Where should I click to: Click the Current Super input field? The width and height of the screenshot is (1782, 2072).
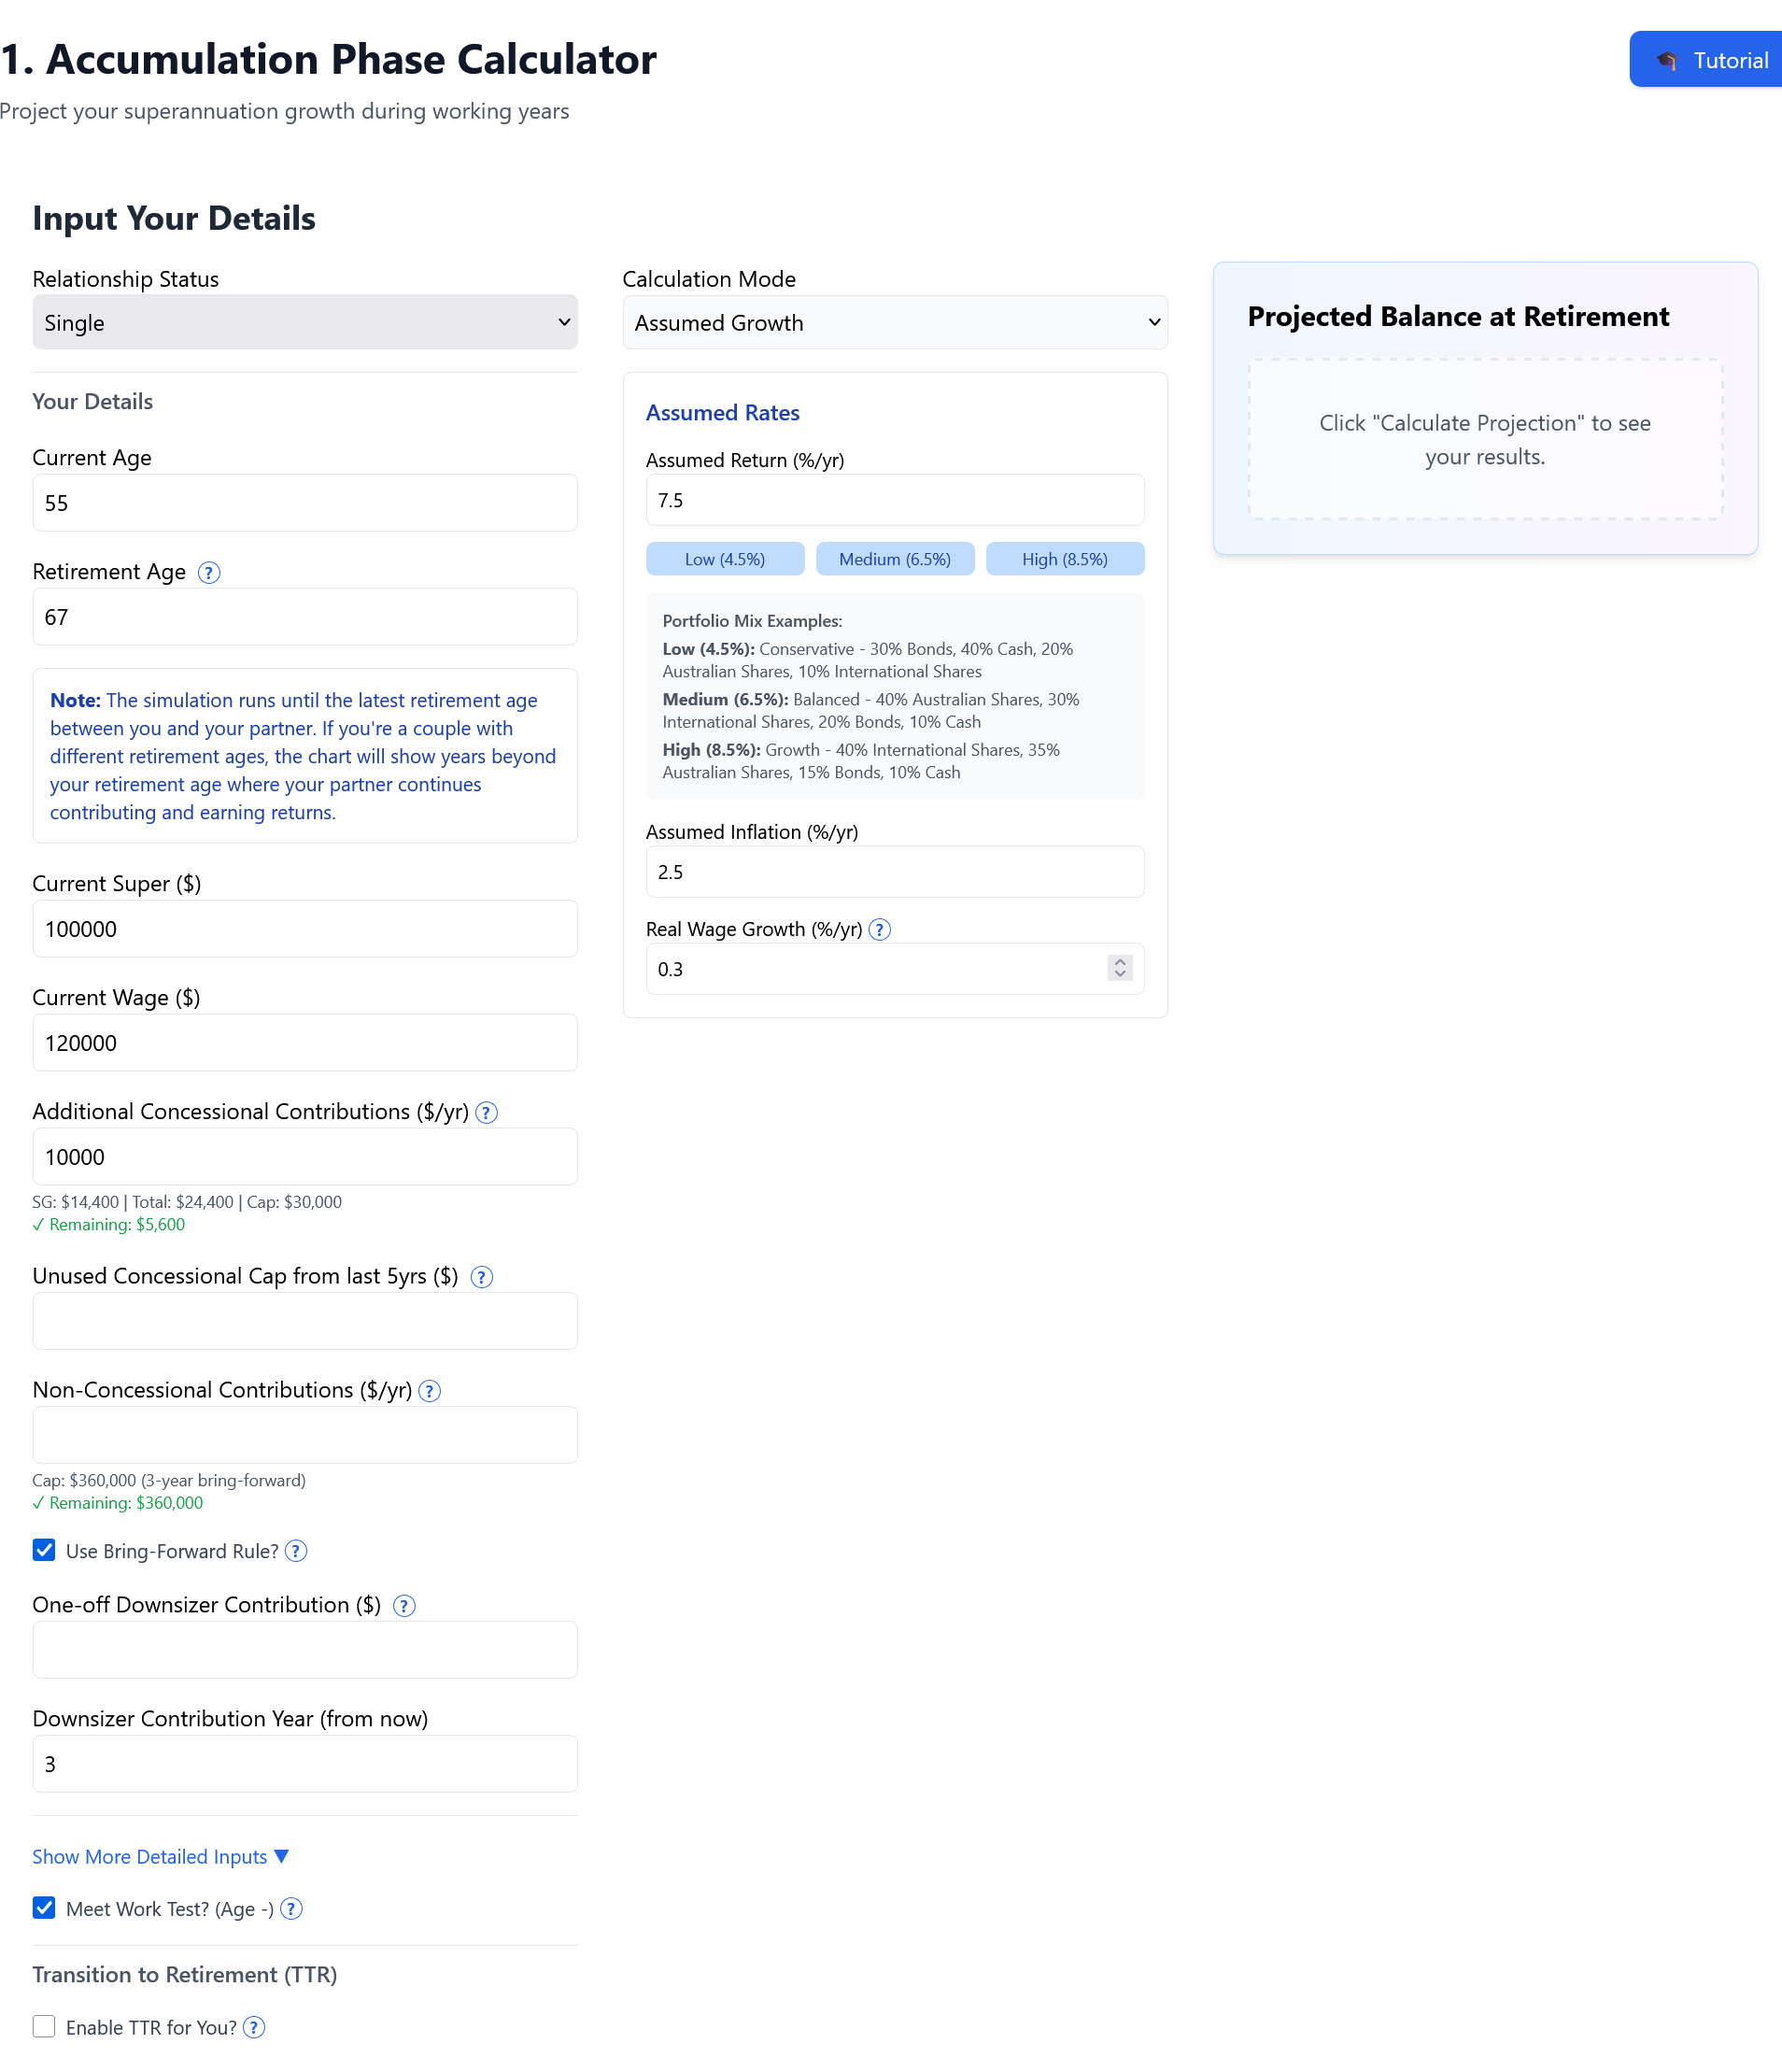tap(305, 929)
